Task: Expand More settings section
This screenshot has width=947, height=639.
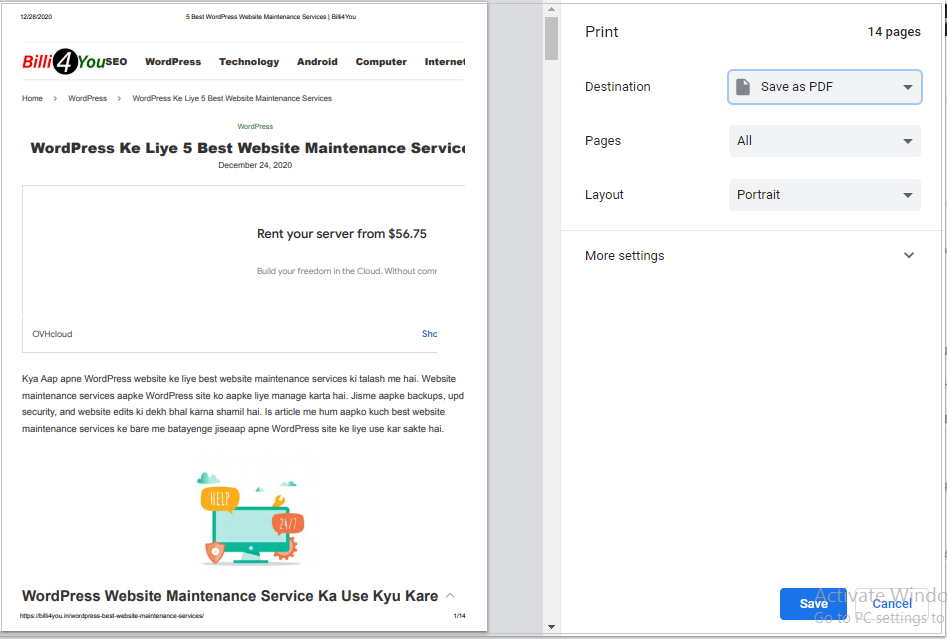Action: [x=750, y=255]
